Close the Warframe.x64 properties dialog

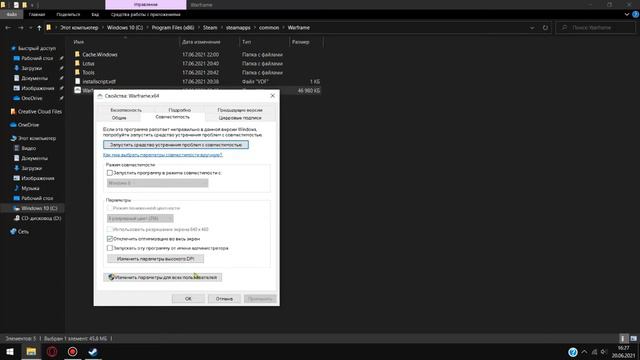[273, 96]
